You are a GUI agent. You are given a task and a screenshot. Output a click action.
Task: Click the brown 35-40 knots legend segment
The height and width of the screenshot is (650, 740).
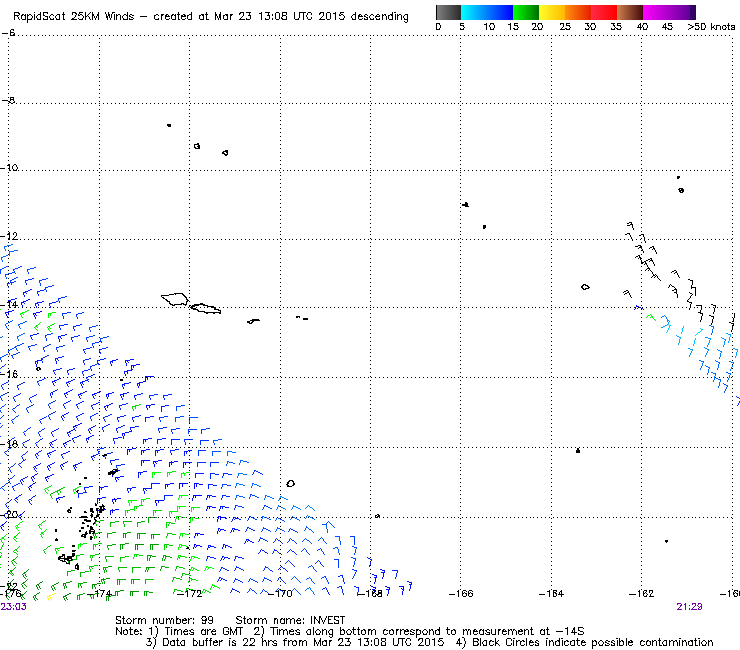coord(630,12)
